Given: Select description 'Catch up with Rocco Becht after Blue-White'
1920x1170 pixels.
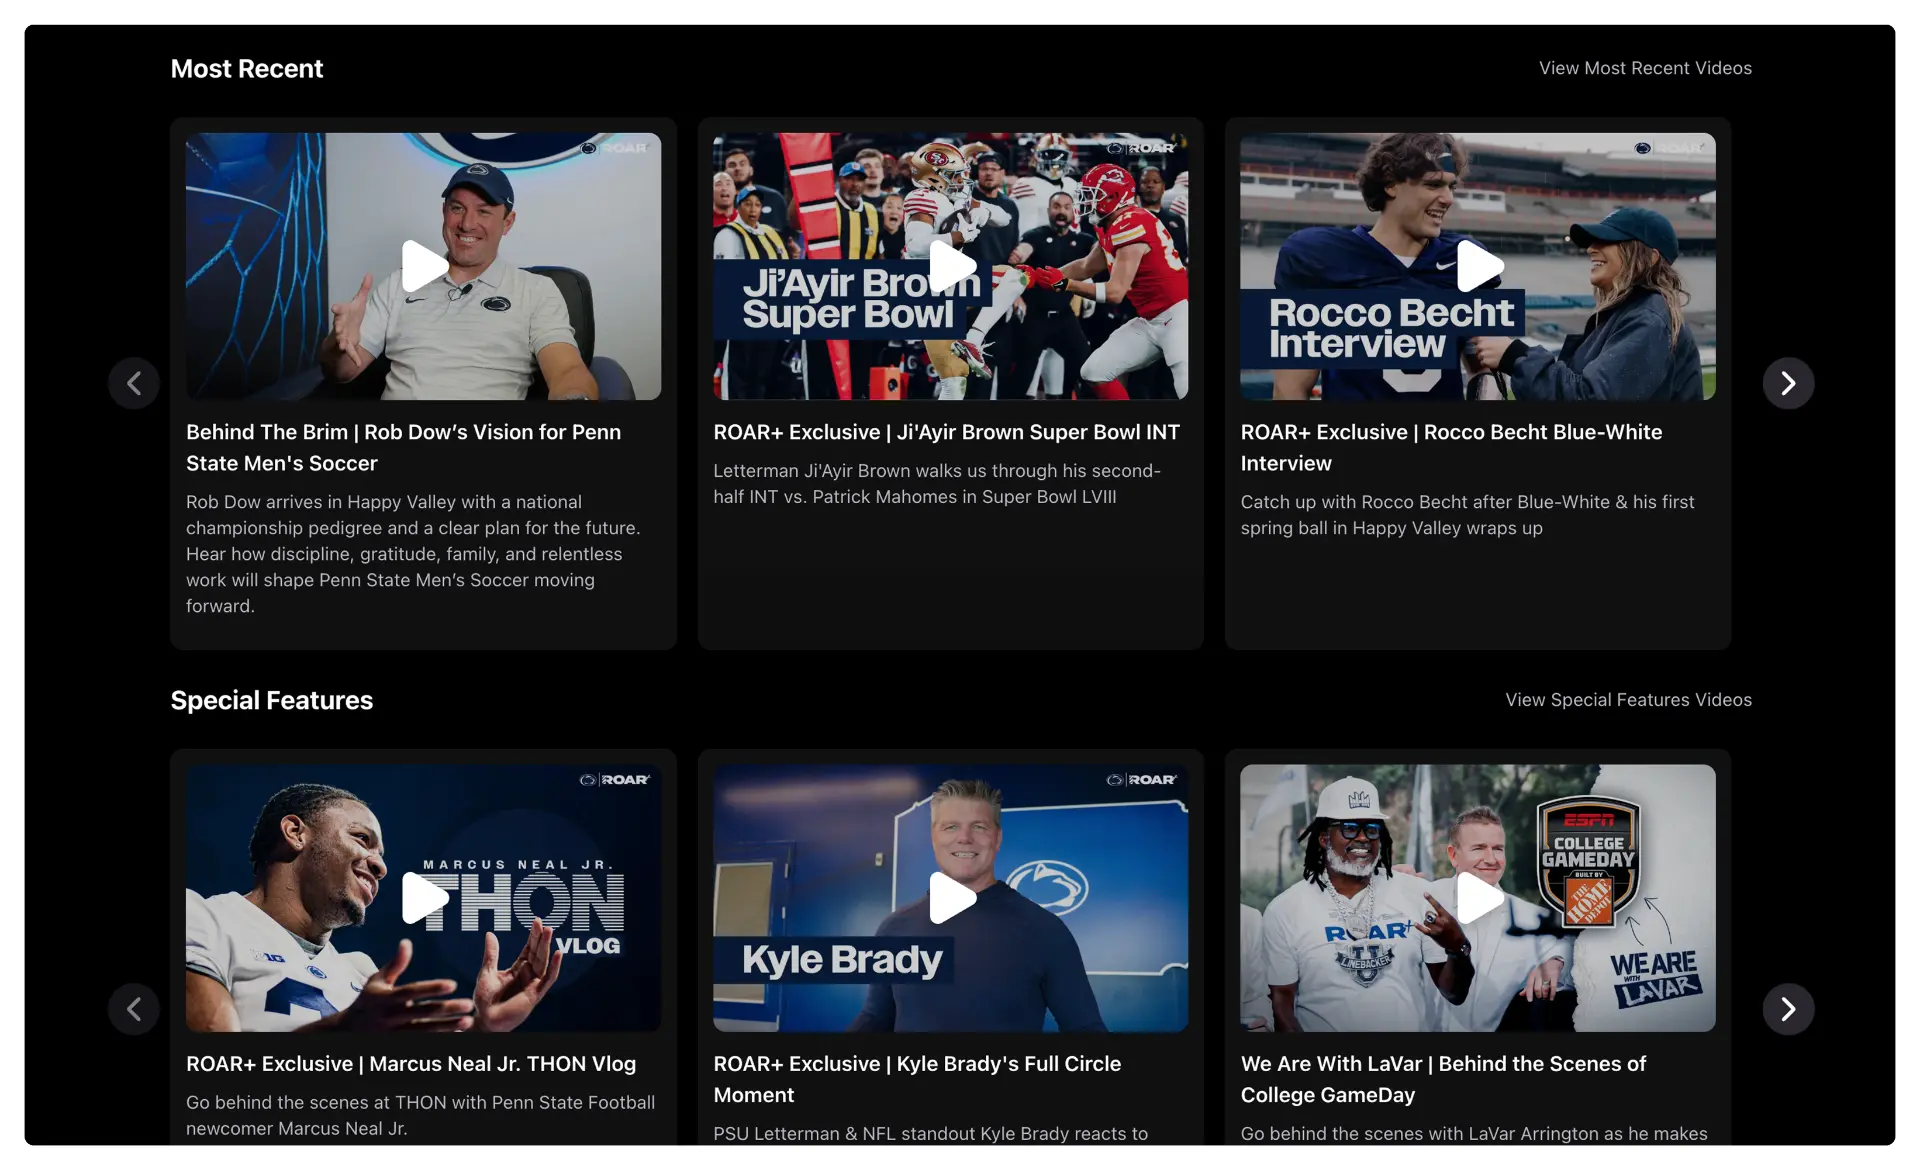Looking at the screenshot, I should [1467, 515].
